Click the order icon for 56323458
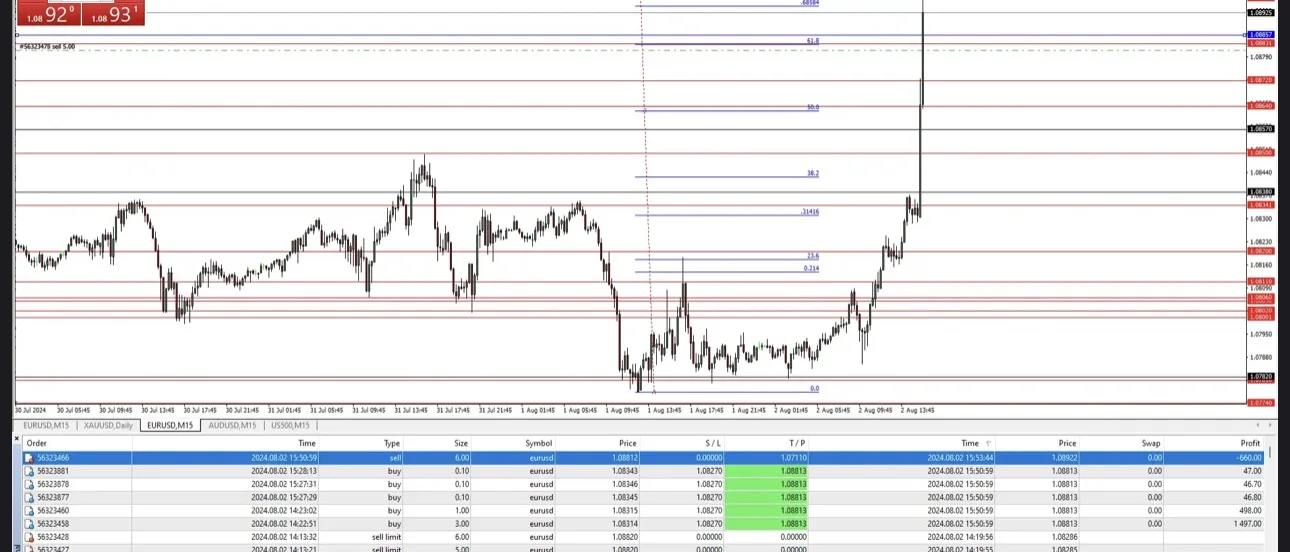This screenshot has width=1290, height=552. (29, 523)
